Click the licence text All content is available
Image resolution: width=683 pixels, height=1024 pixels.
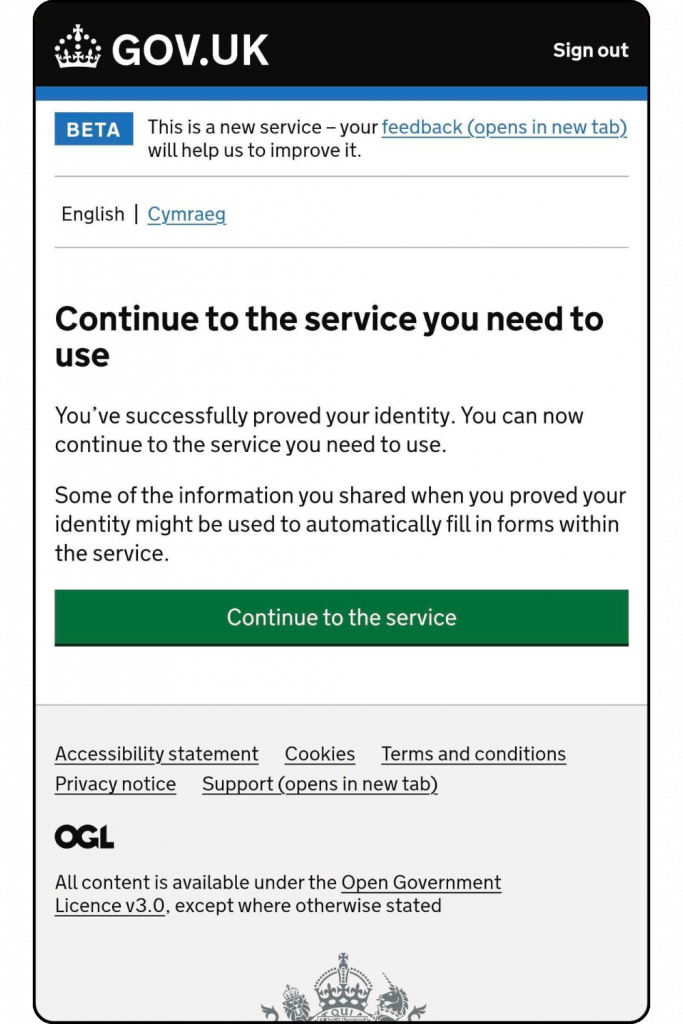click(x=278, y=894)
